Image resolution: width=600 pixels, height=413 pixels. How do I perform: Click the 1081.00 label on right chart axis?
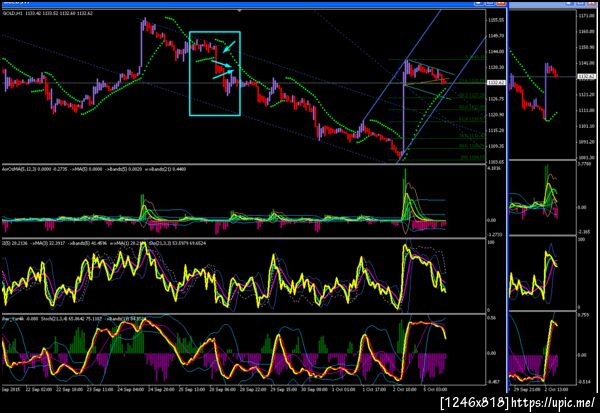coord(587,157)
